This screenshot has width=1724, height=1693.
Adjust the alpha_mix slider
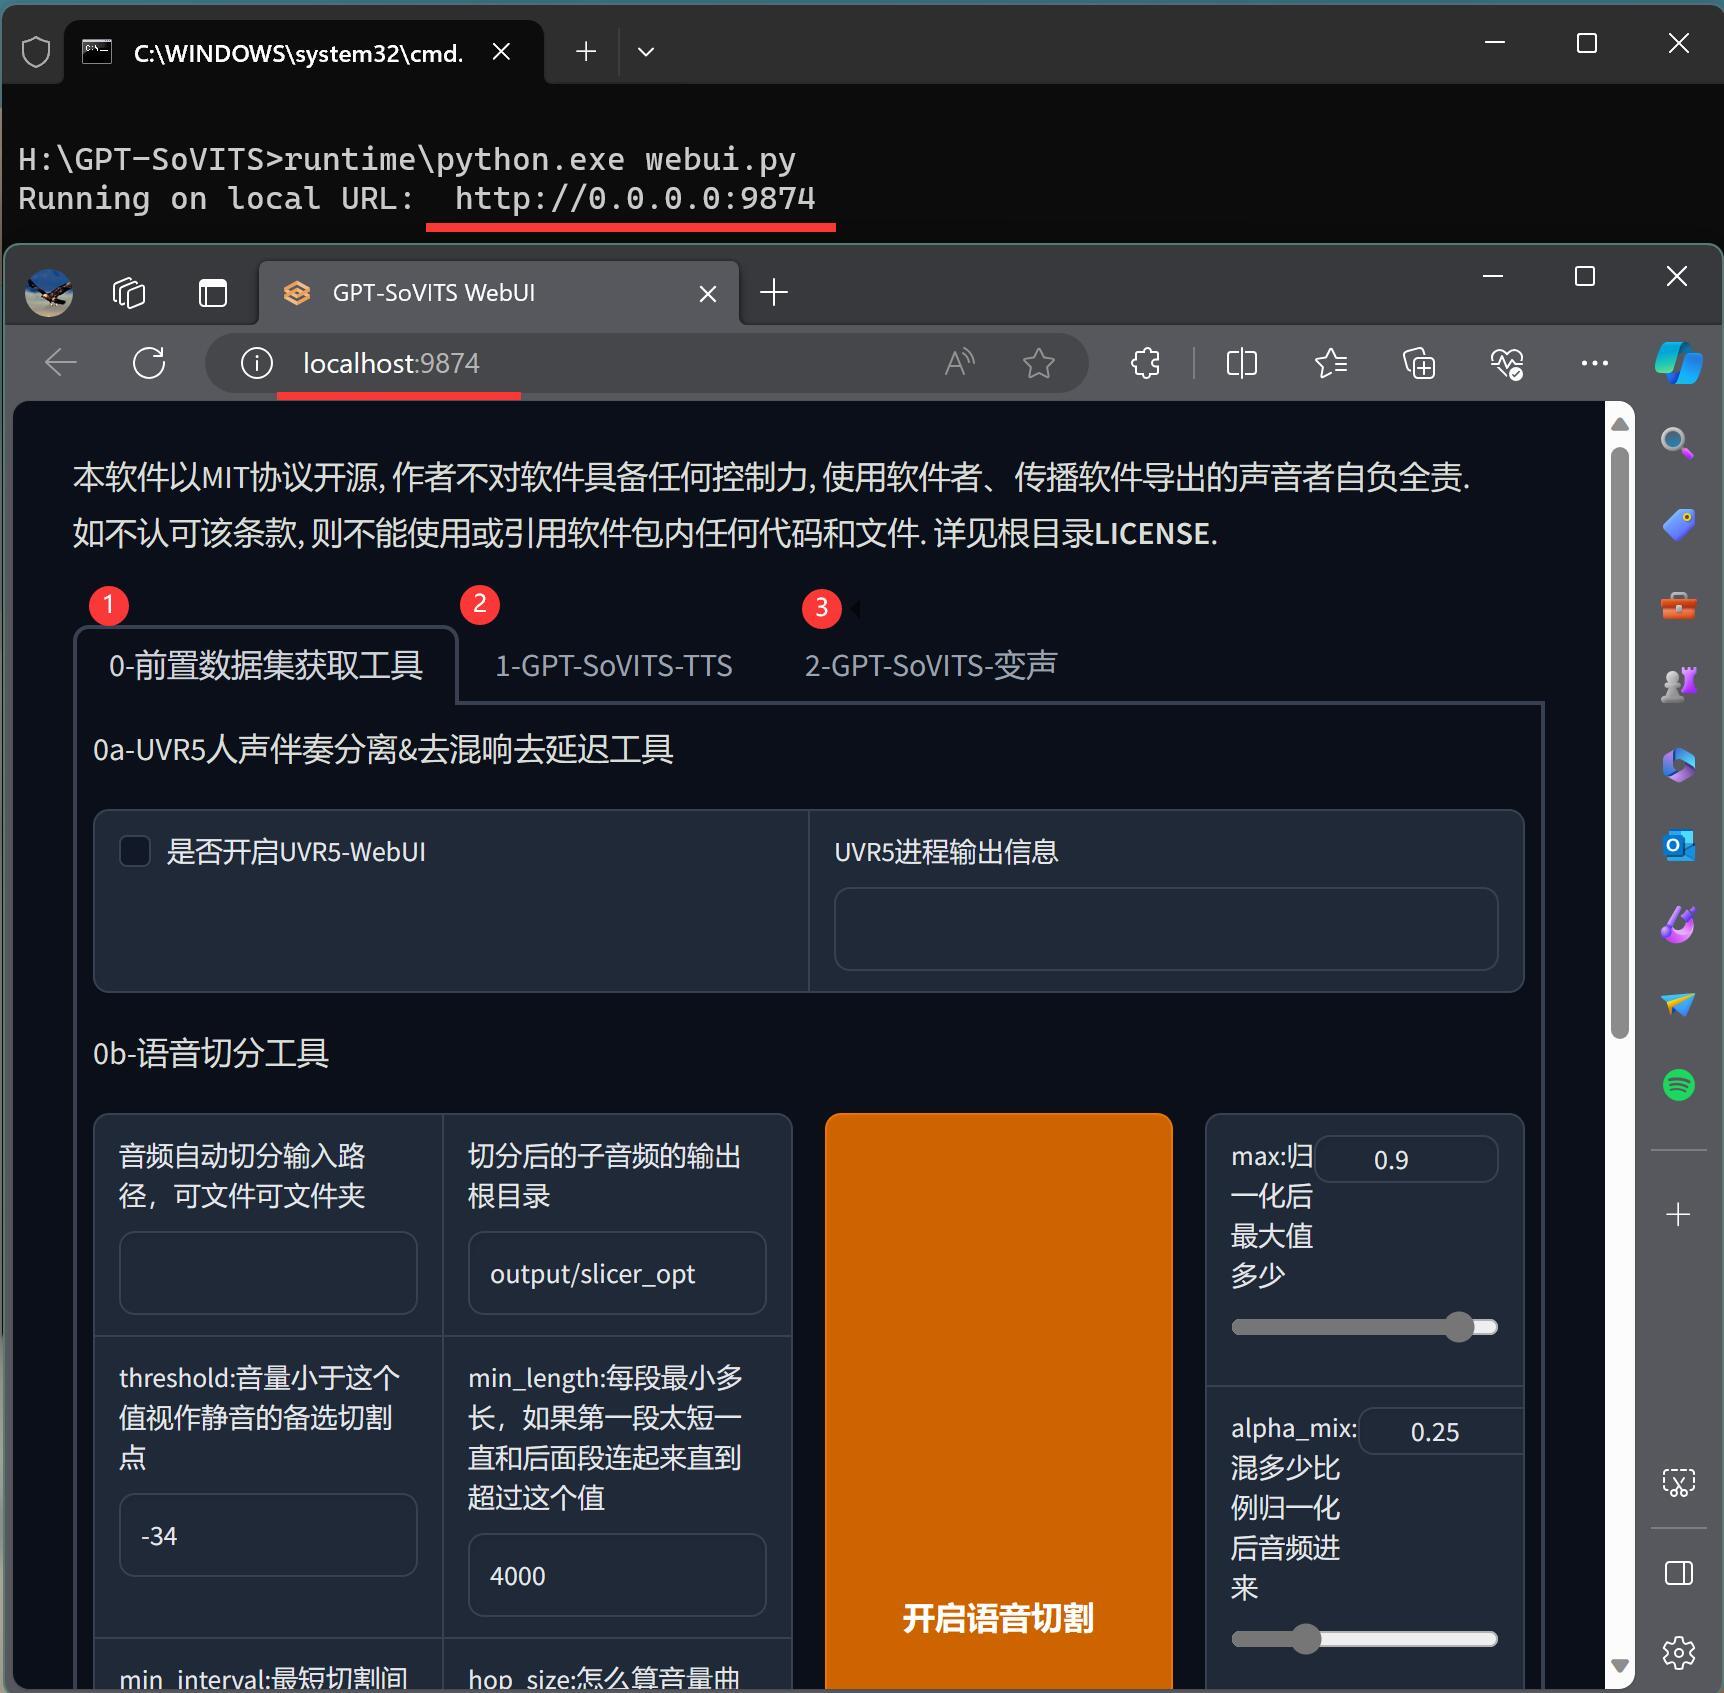tap(1365, 1639)
